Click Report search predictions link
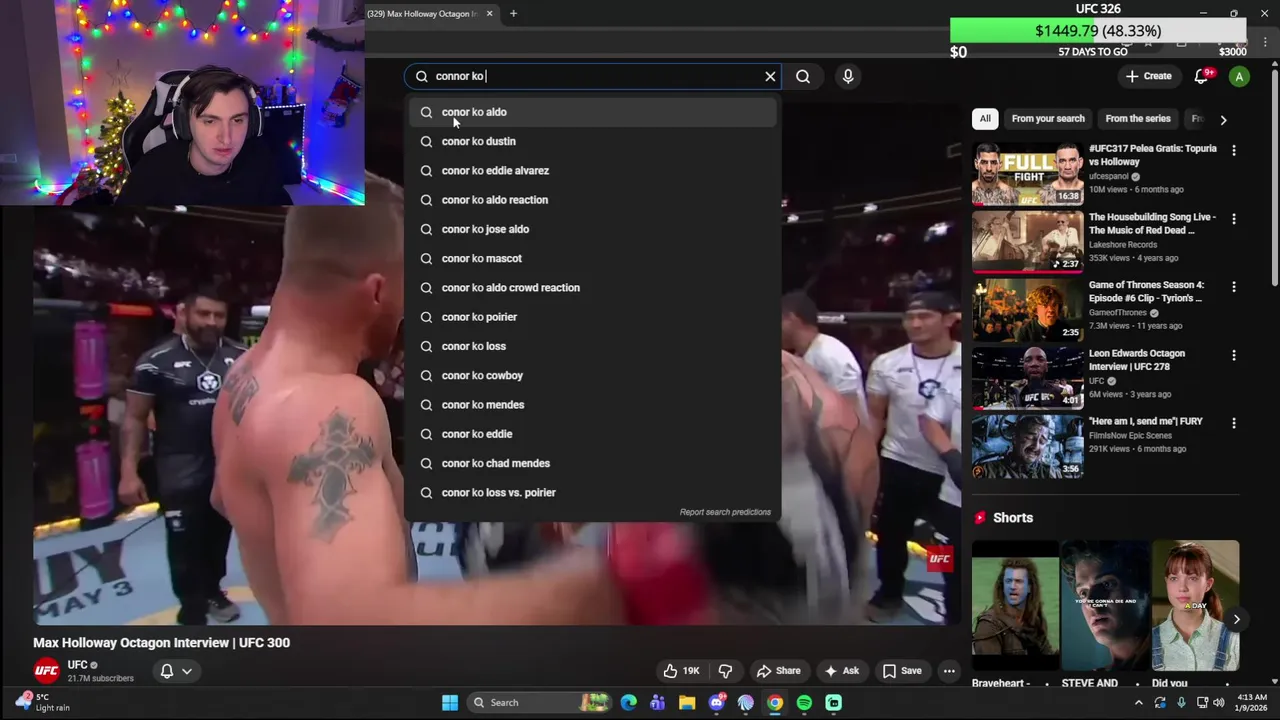 pyautogui.click(x=725, y=512)
